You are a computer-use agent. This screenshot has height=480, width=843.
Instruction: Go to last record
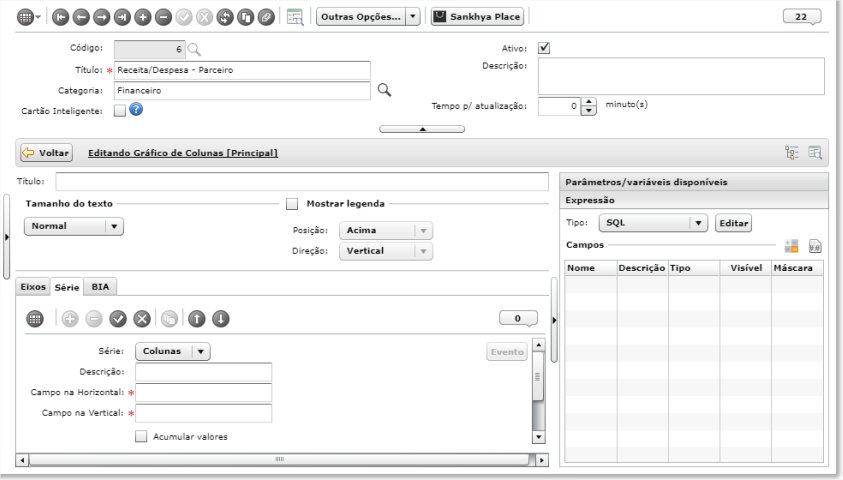click(122, 17)
